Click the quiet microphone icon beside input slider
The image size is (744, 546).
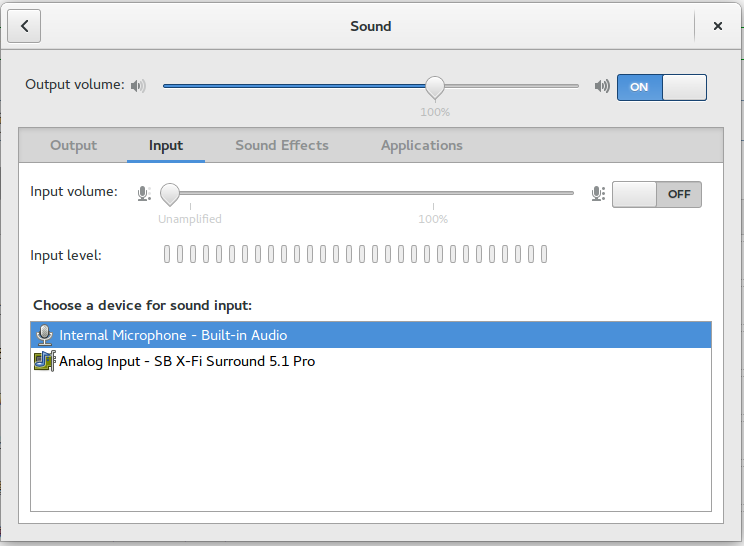(x=144, y=193)
